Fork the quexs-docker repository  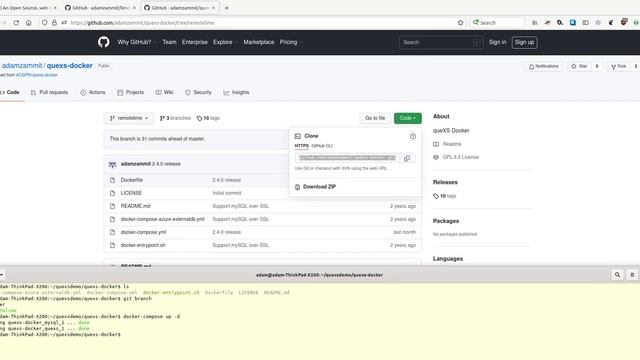(618, 66)
